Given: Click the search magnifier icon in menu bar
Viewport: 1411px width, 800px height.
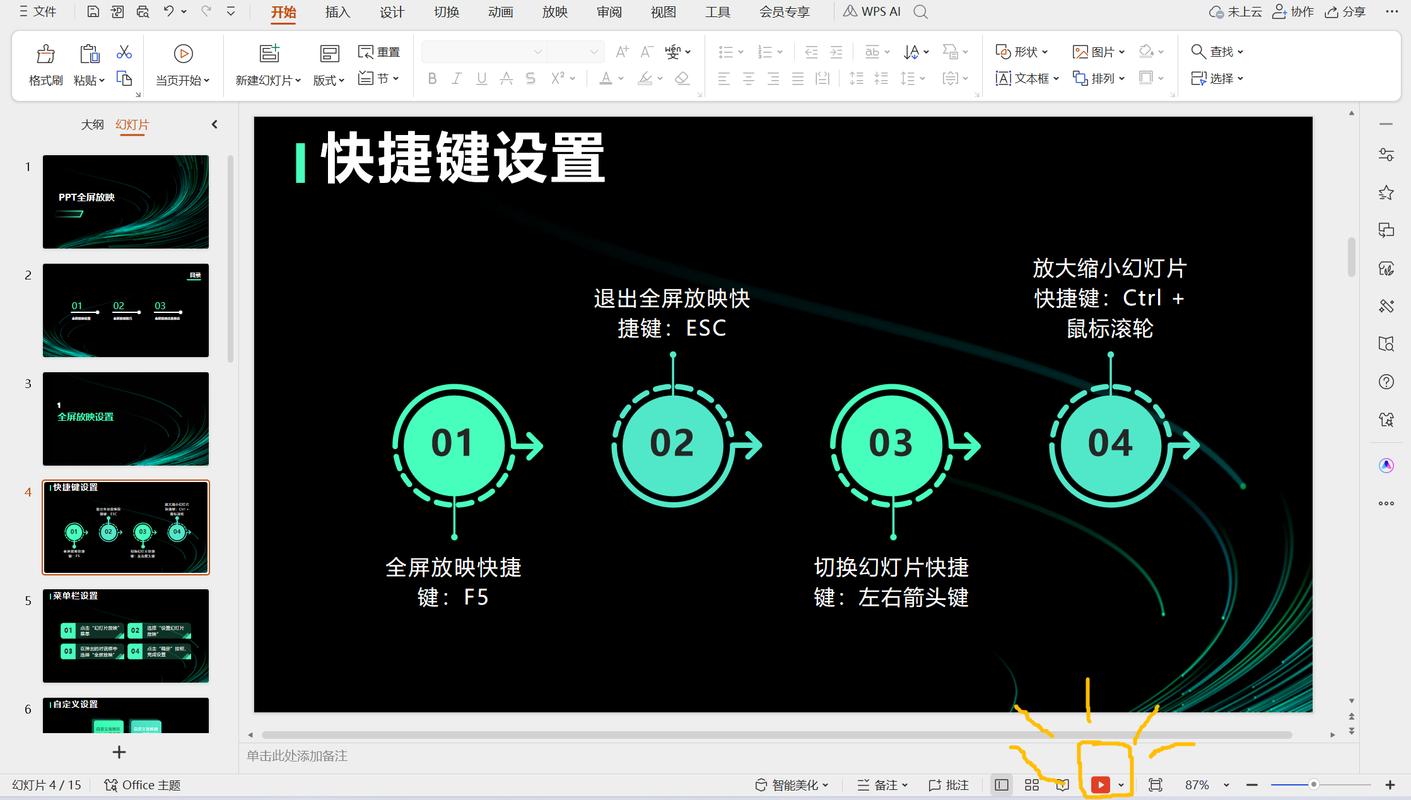Looking at the screenshot, I should pyautogui.click(x=921, y=12).
